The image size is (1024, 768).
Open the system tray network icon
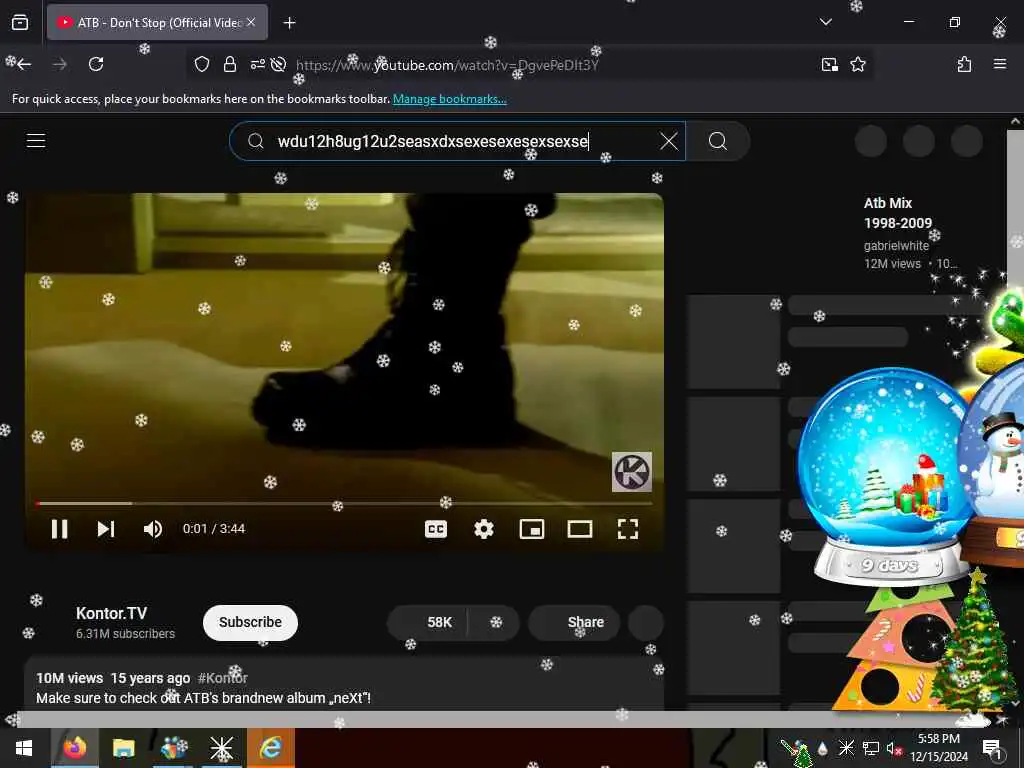coord(870,748)
